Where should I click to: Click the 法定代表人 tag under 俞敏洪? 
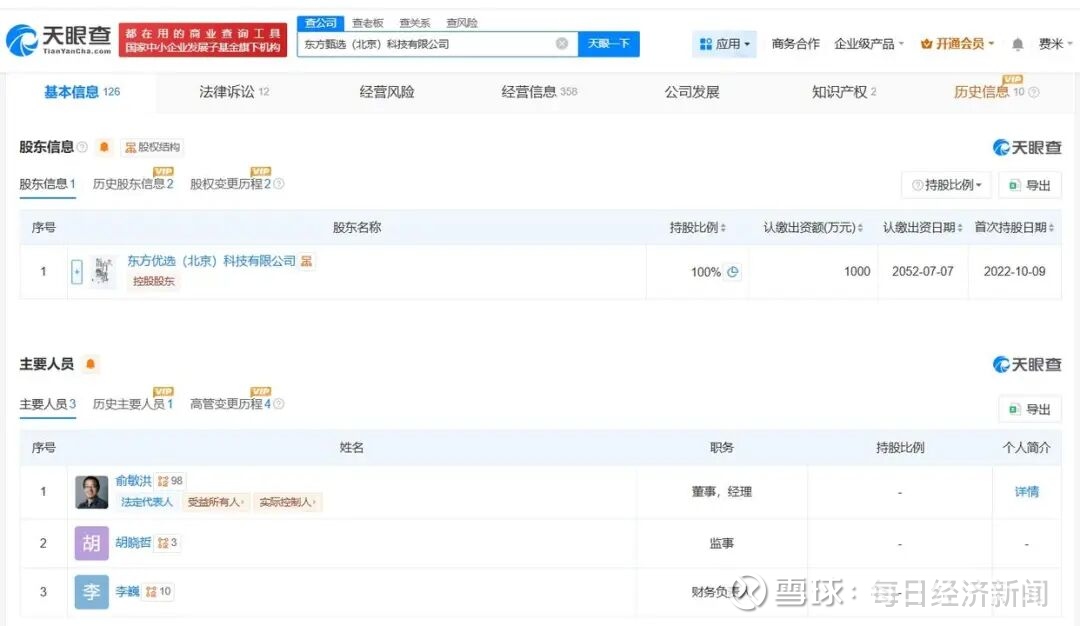pos(147,502)
